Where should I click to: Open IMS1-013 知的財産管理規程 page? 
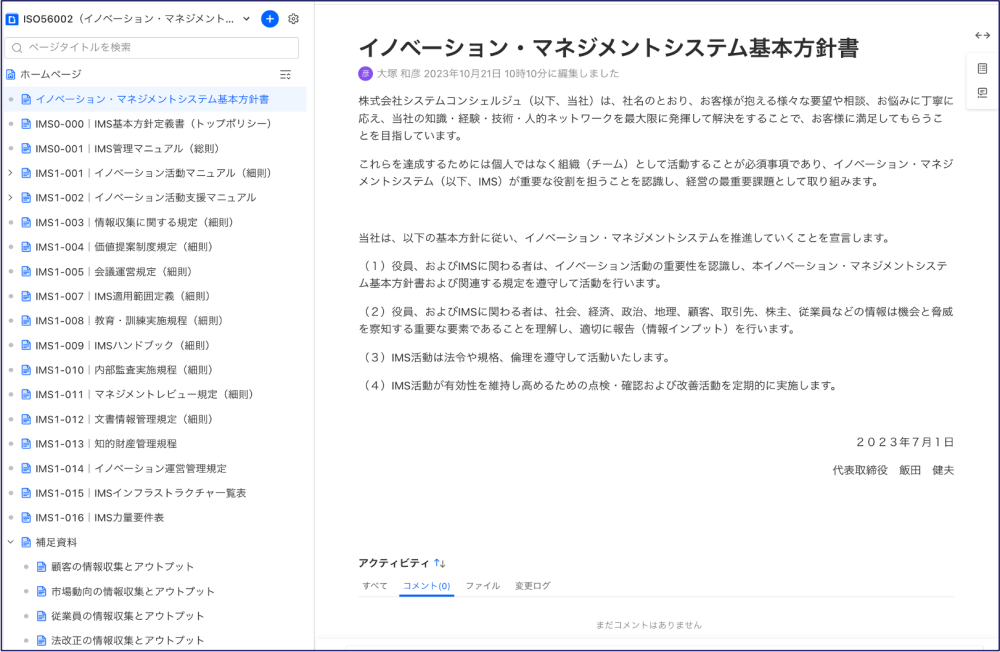coord(106,443)
